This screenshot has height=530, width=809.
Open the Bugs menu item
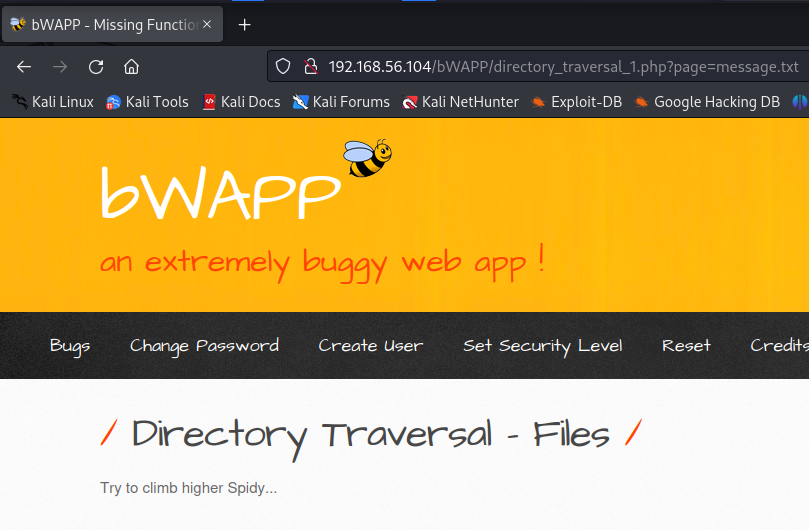tap(70, 346)
